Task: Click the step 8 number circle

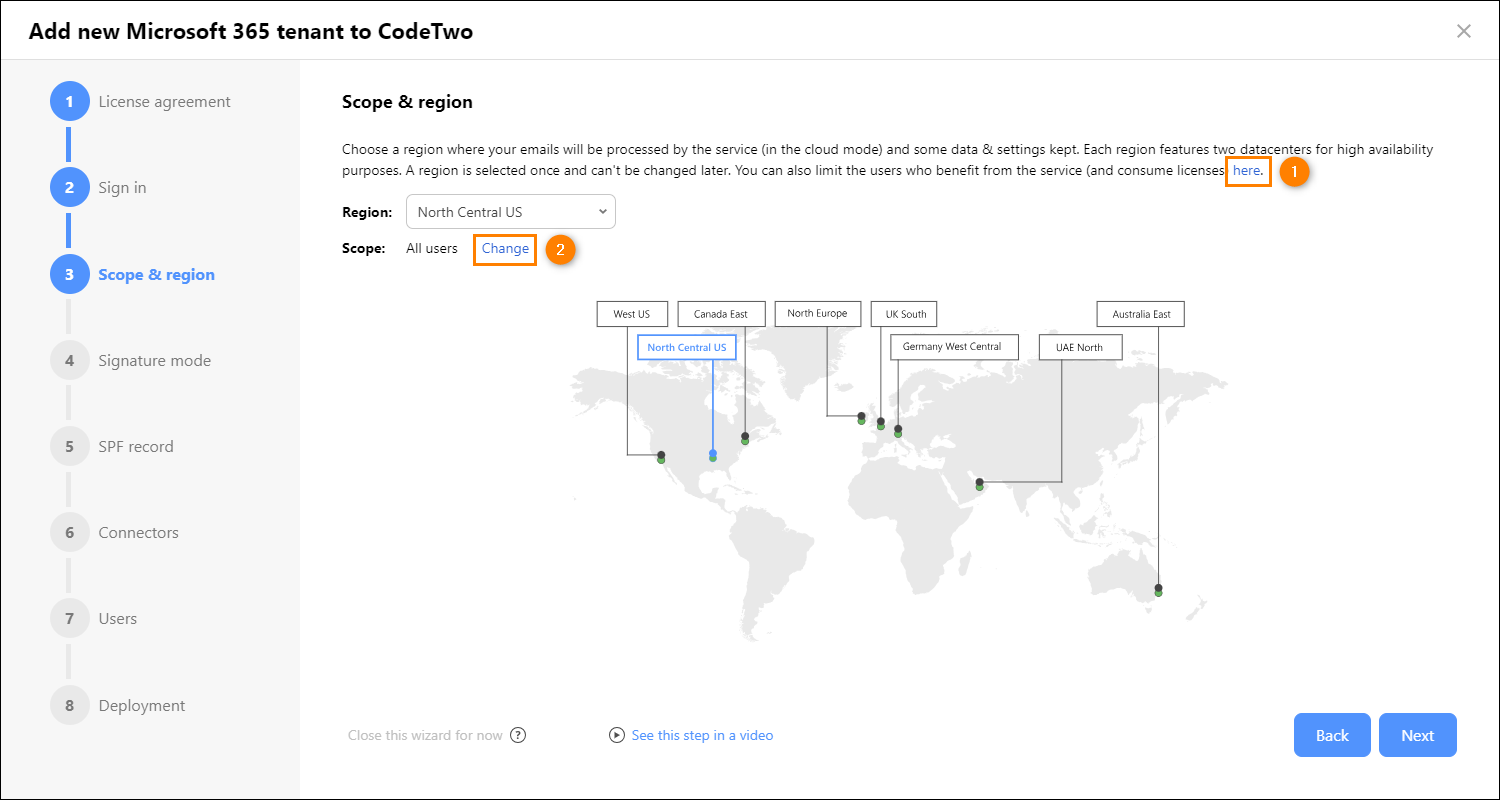Action: 70,705
